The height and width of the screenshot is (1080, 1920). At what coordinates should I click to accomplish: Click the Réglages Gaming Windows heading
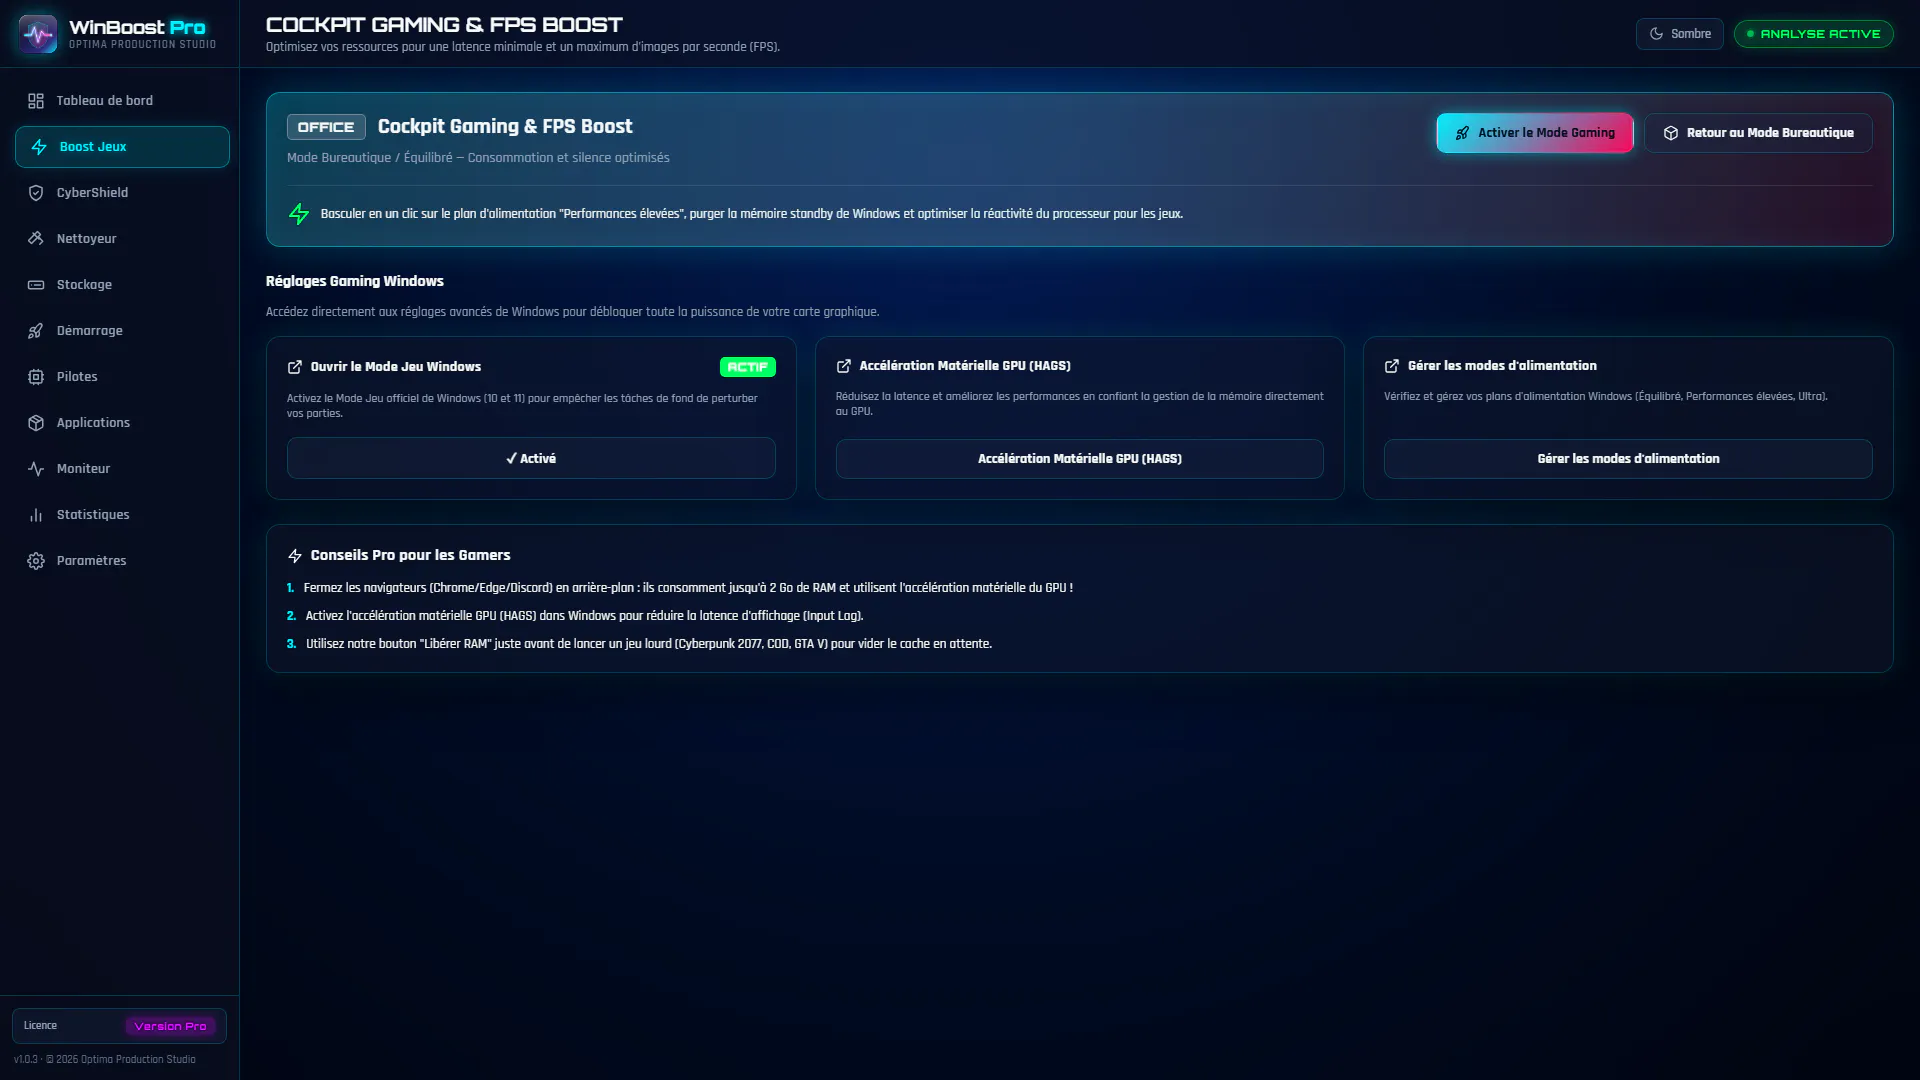click(355, 281)
